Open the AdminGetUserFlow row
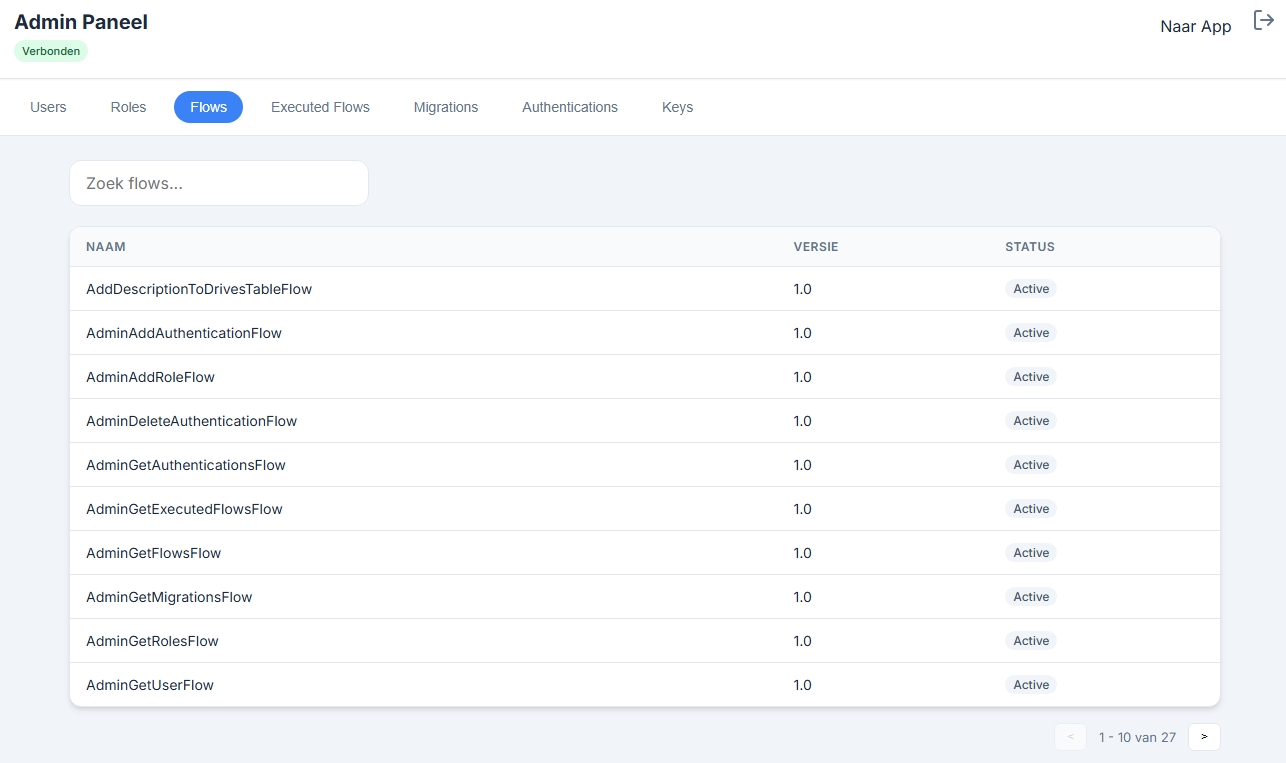This screenshot has height=763, width=1286. pos(150,685)
